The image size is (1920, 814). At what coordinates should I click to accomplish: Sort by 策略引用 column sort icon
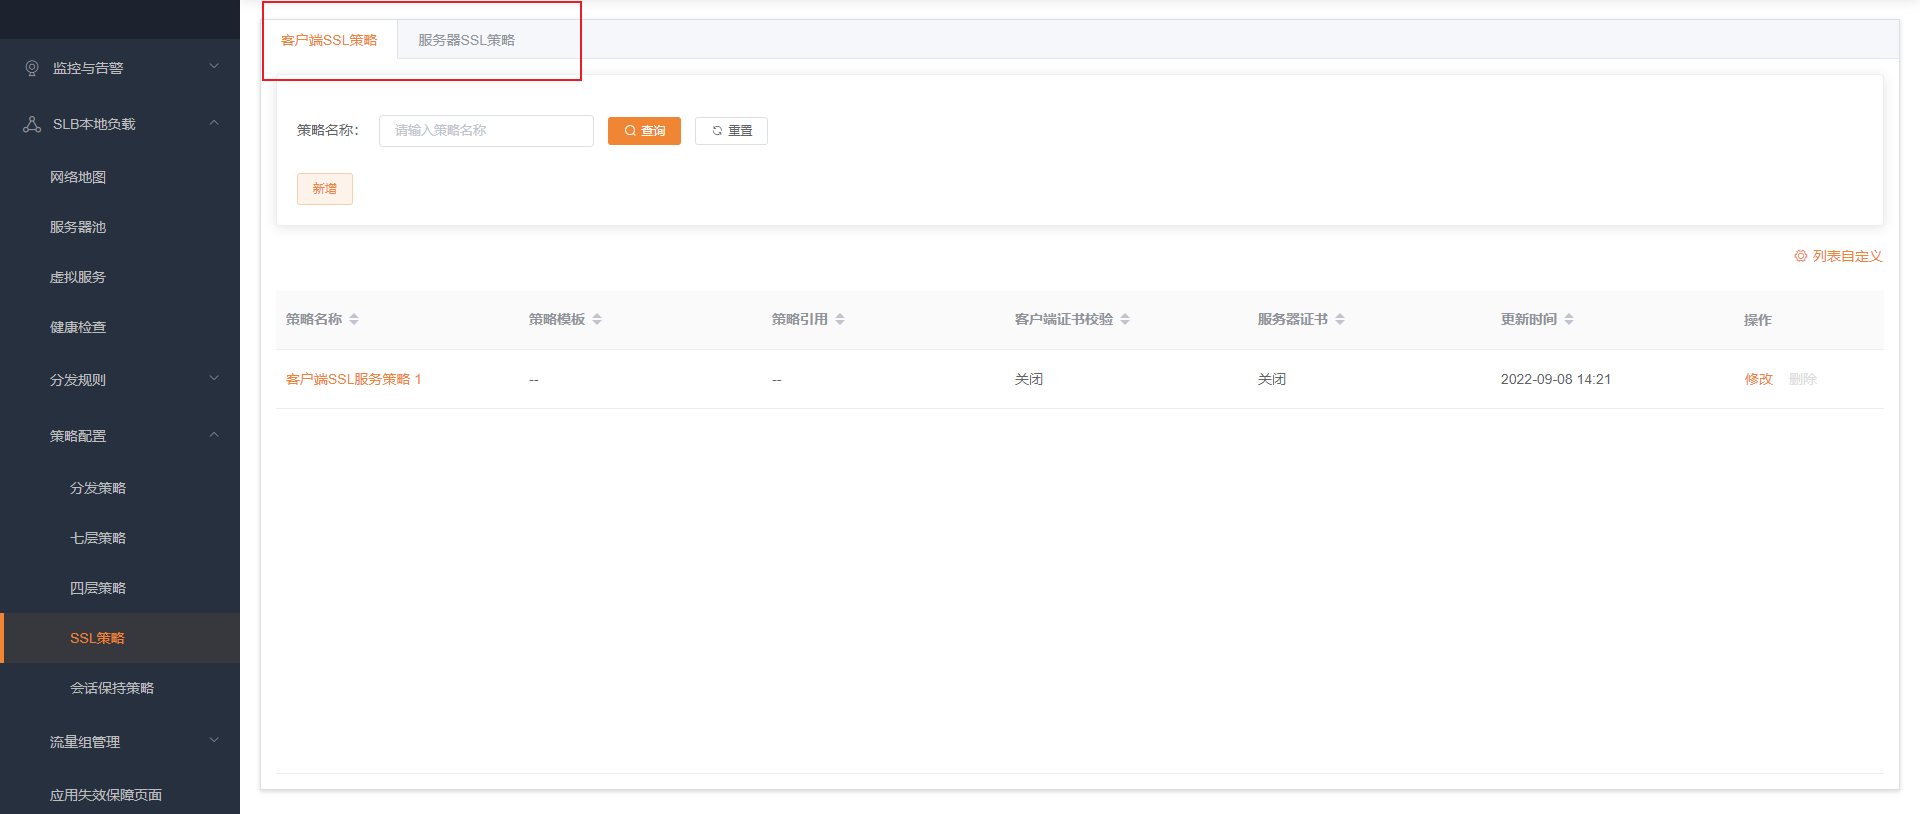(x=840, y=319)
